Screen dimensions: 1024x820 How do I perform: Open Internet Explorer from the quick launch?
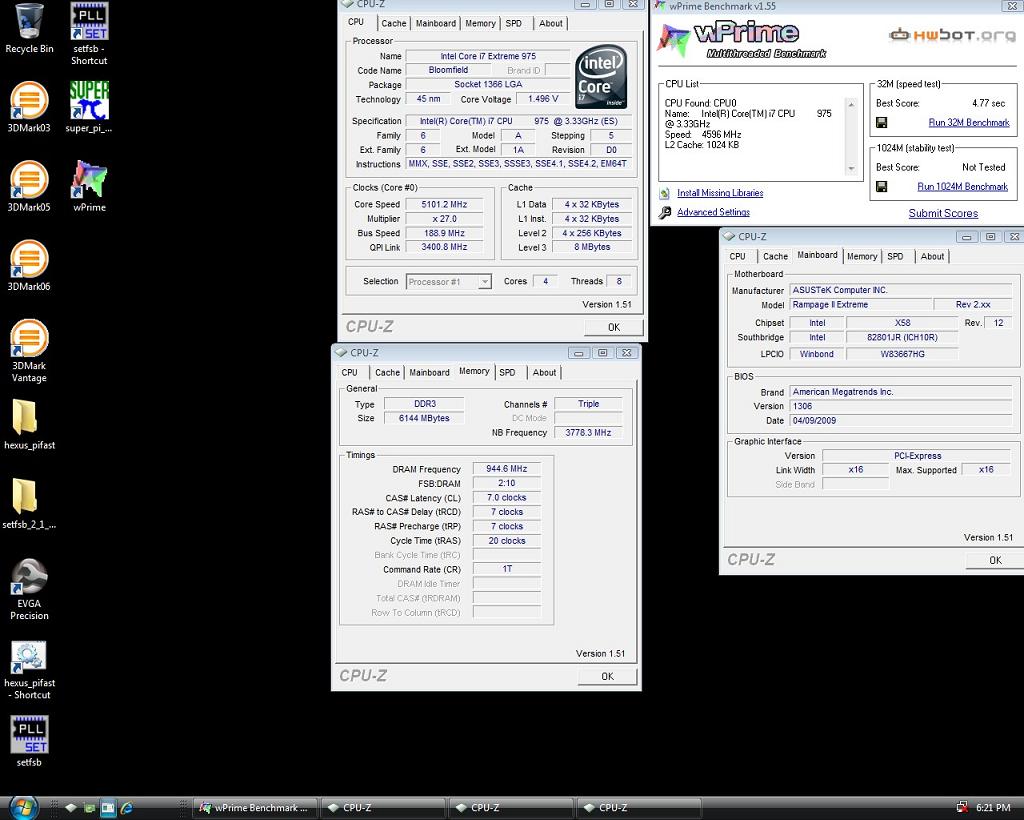[127, 808]
